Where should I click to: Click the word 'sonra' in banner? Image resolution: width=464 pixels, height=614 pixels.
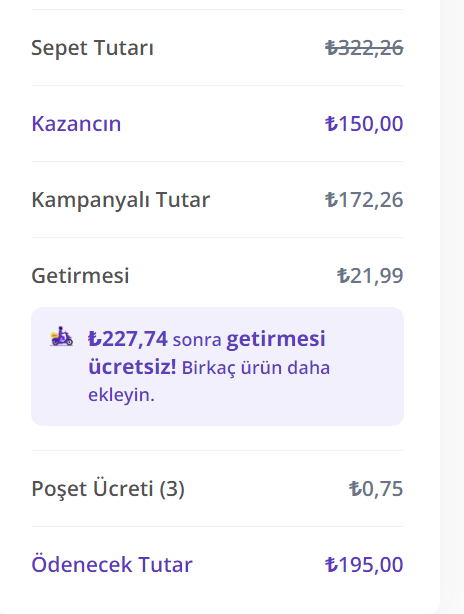[x=197, y=340]
